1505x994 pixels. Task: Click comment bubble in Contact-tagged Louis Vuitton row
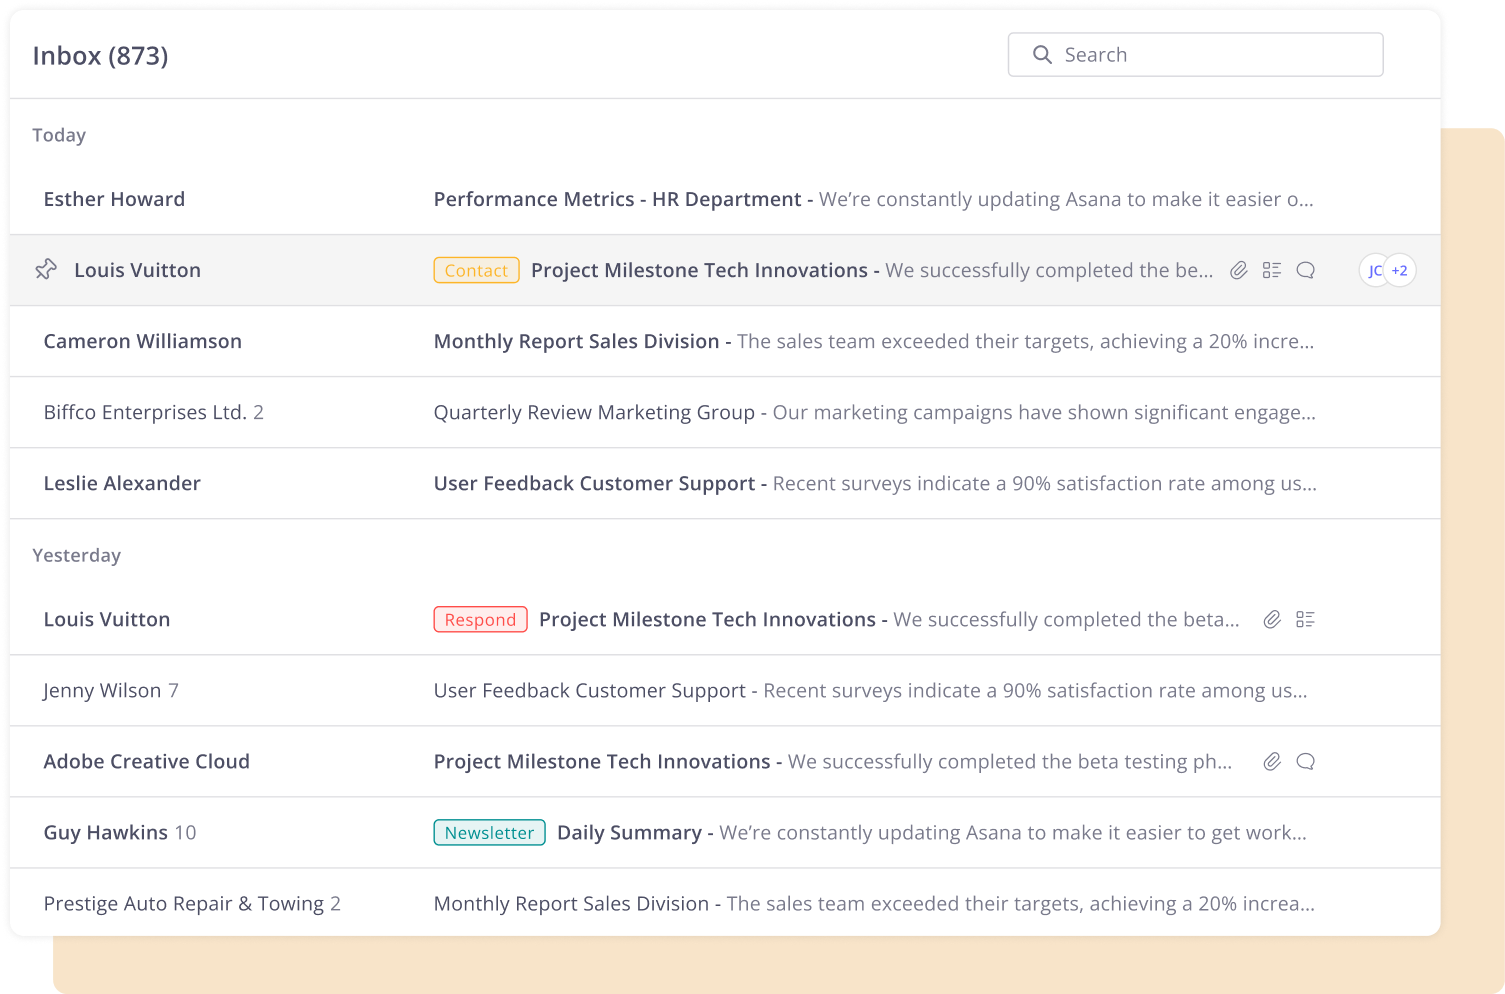tap(1306, 270)
